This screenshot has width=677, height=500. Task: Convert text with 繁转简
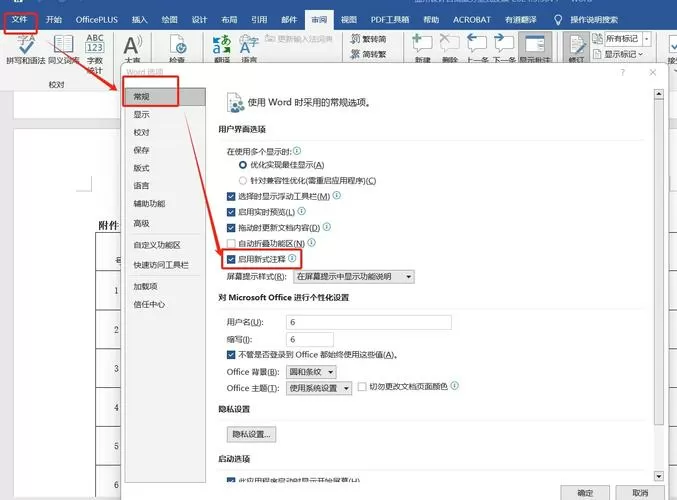tap(368, 39)
